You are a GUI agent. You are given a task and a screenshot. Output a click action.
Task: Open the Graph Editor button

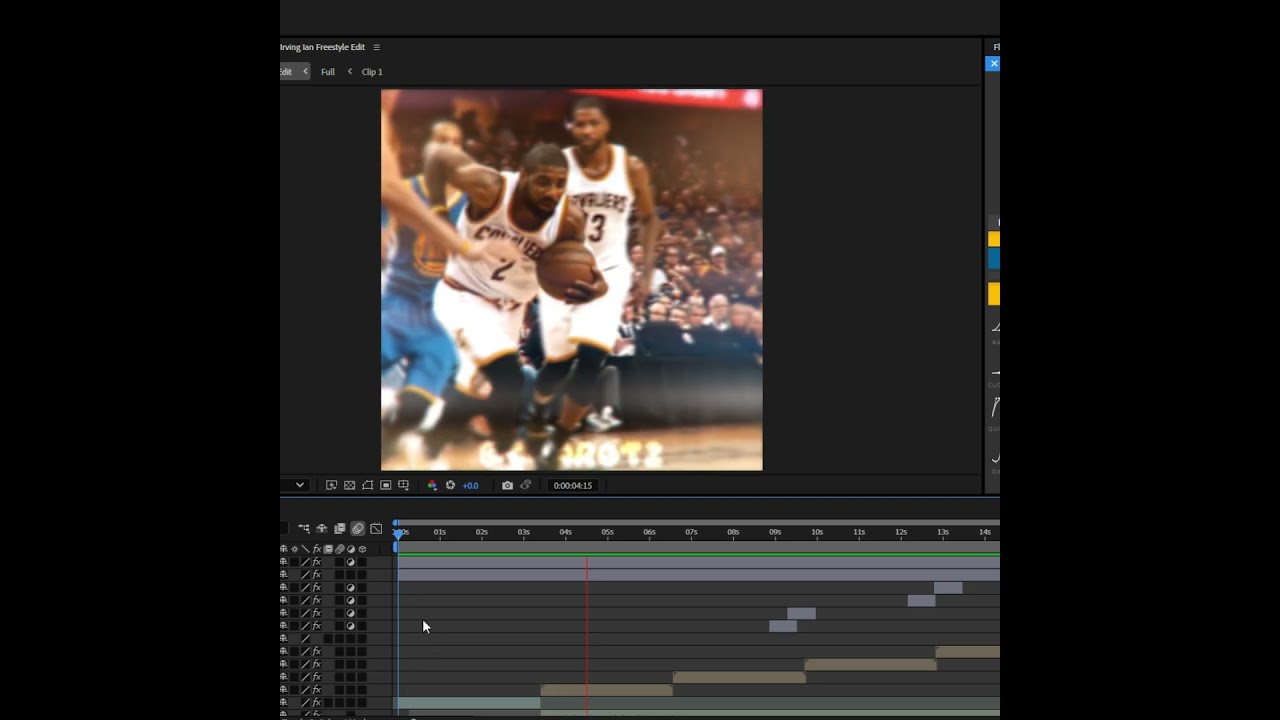(x=376, y=528)
